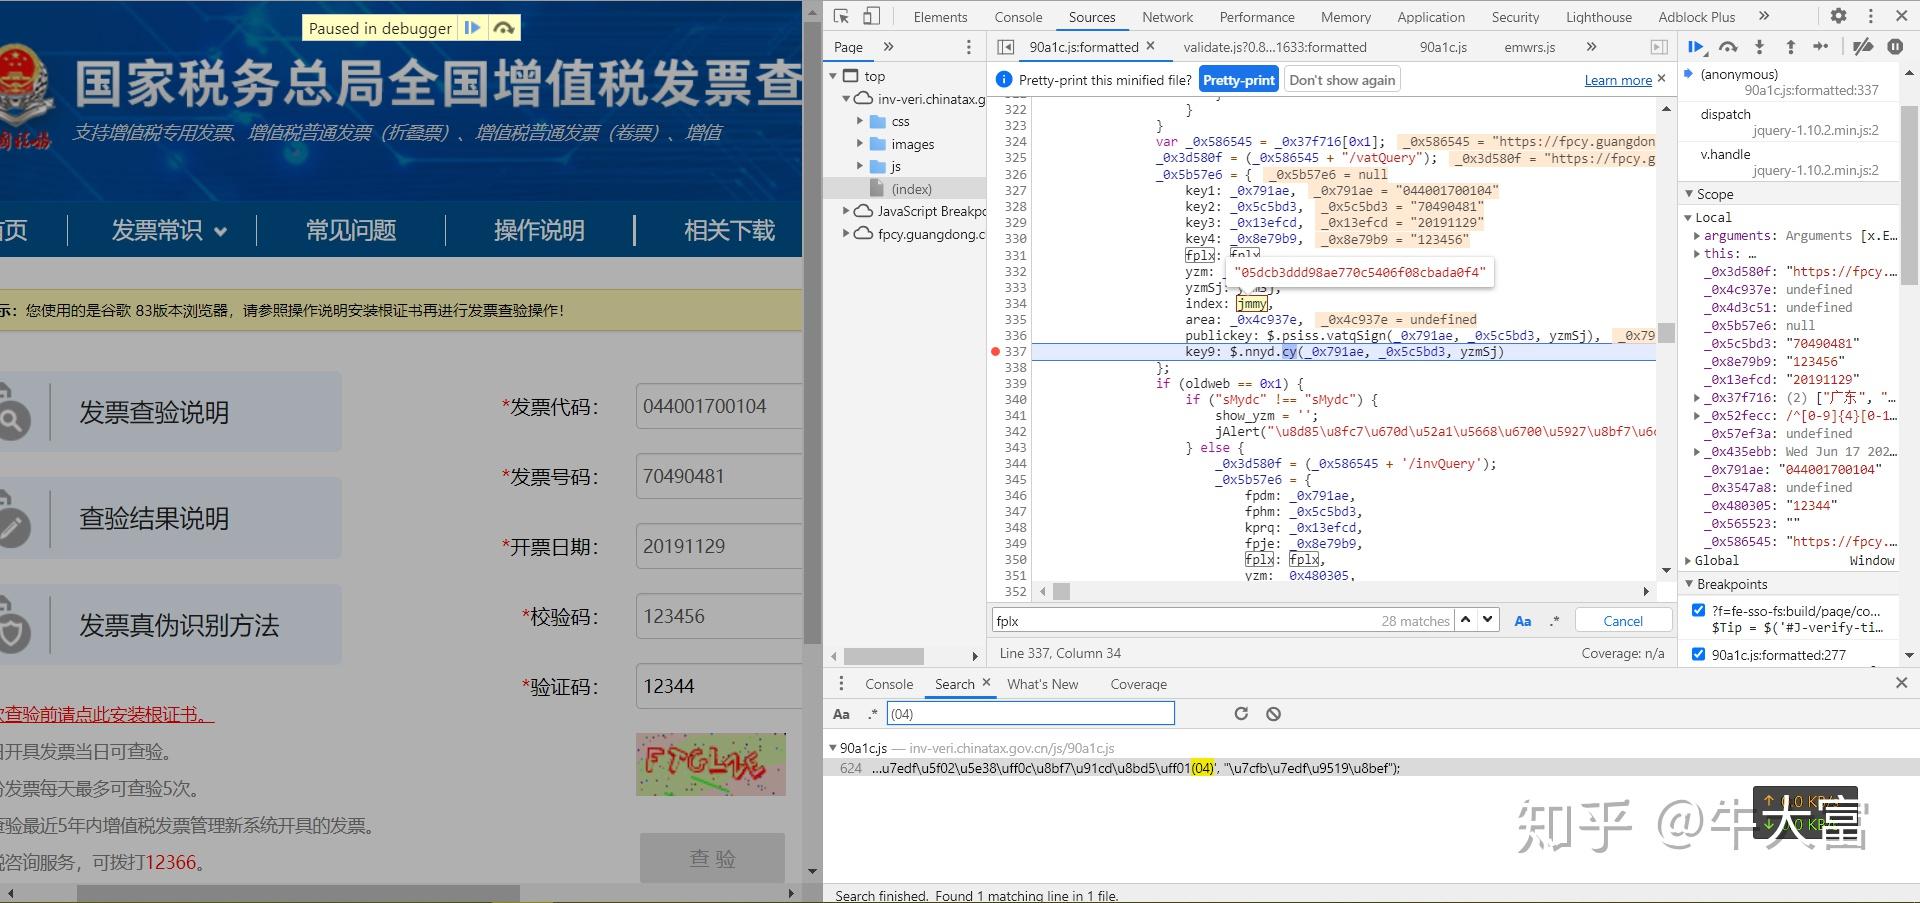Open the What's New tab

[1043, 684]
